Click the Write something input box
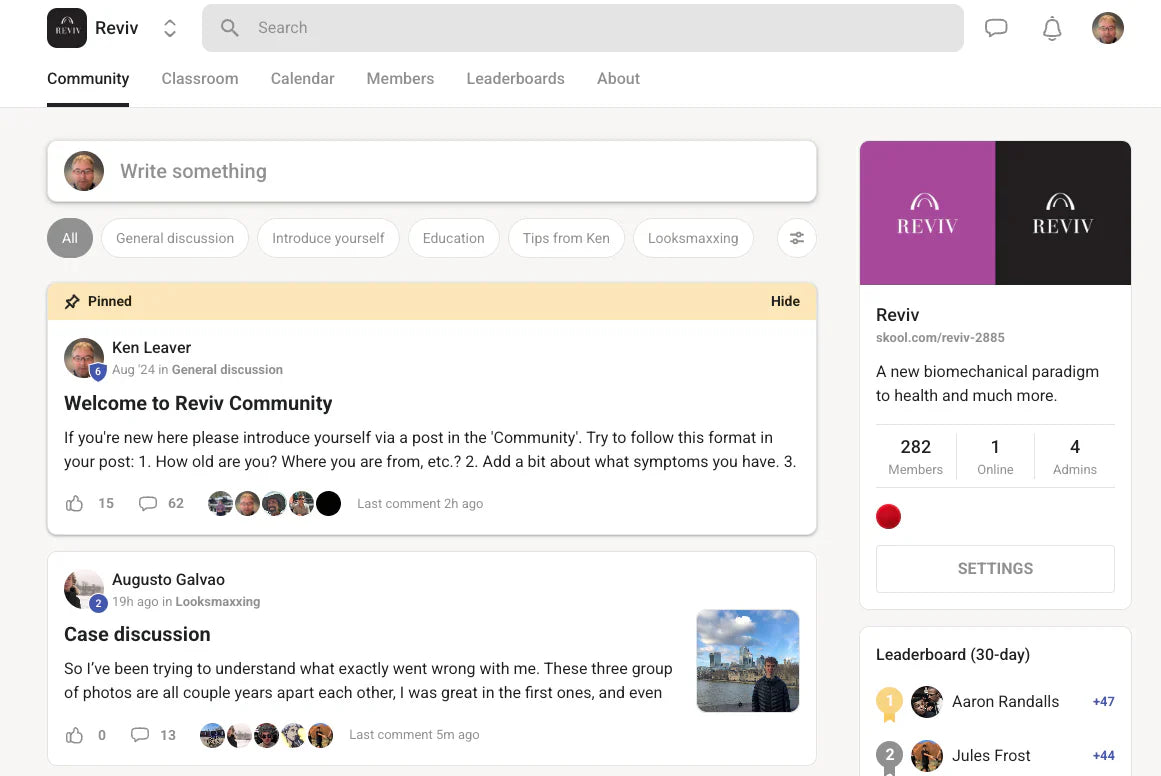 pyautogui.click(x=460, y=171)
